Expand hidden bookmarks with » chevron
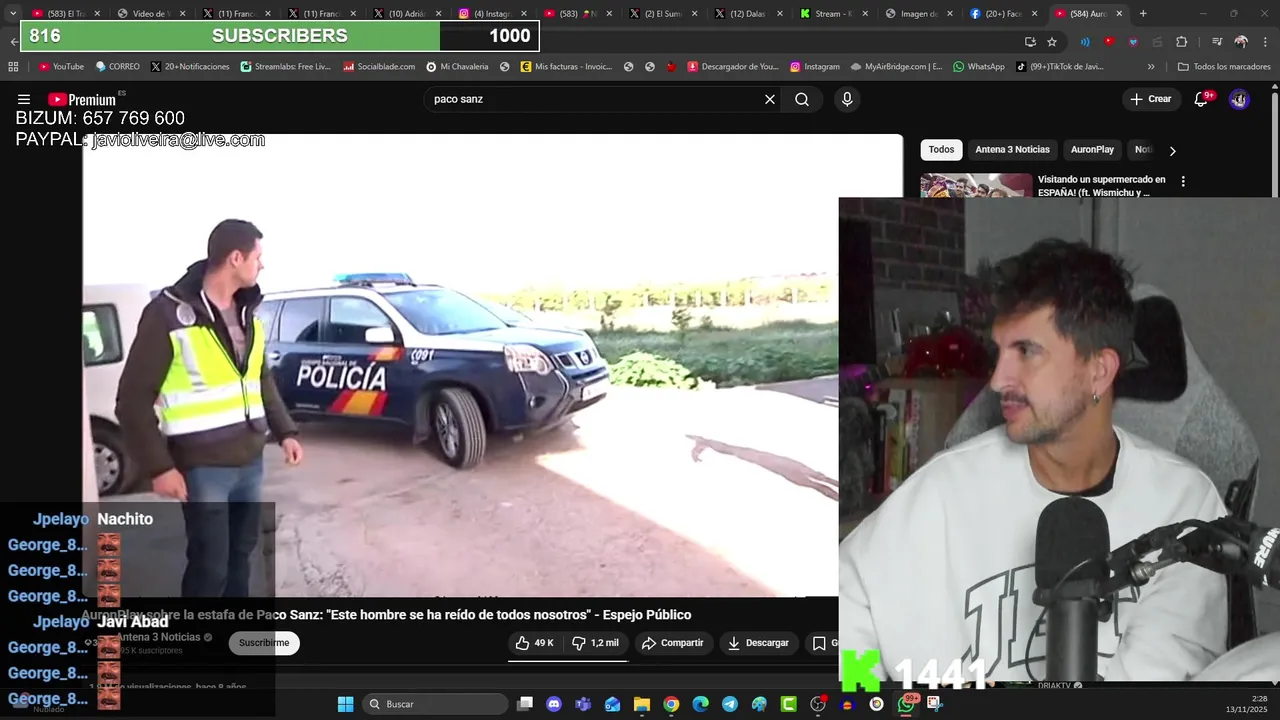The image size is (1280, 720). (x=1151, y=67)
